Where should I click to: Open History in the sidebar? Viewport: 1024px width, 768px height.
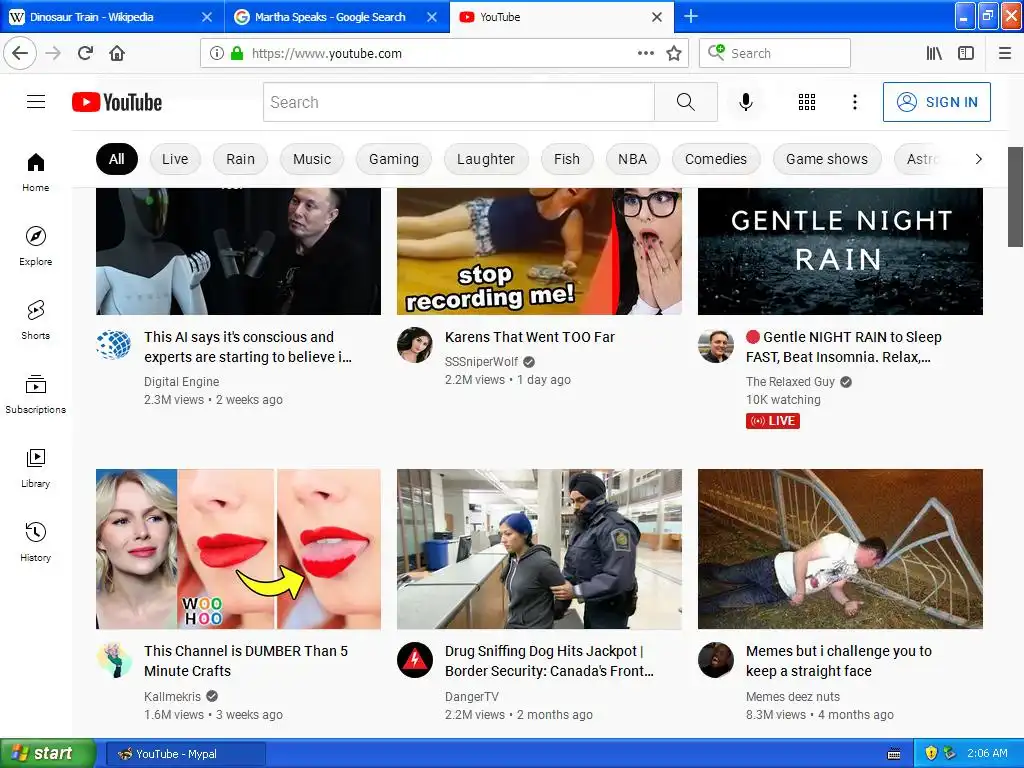click(36, 543)
